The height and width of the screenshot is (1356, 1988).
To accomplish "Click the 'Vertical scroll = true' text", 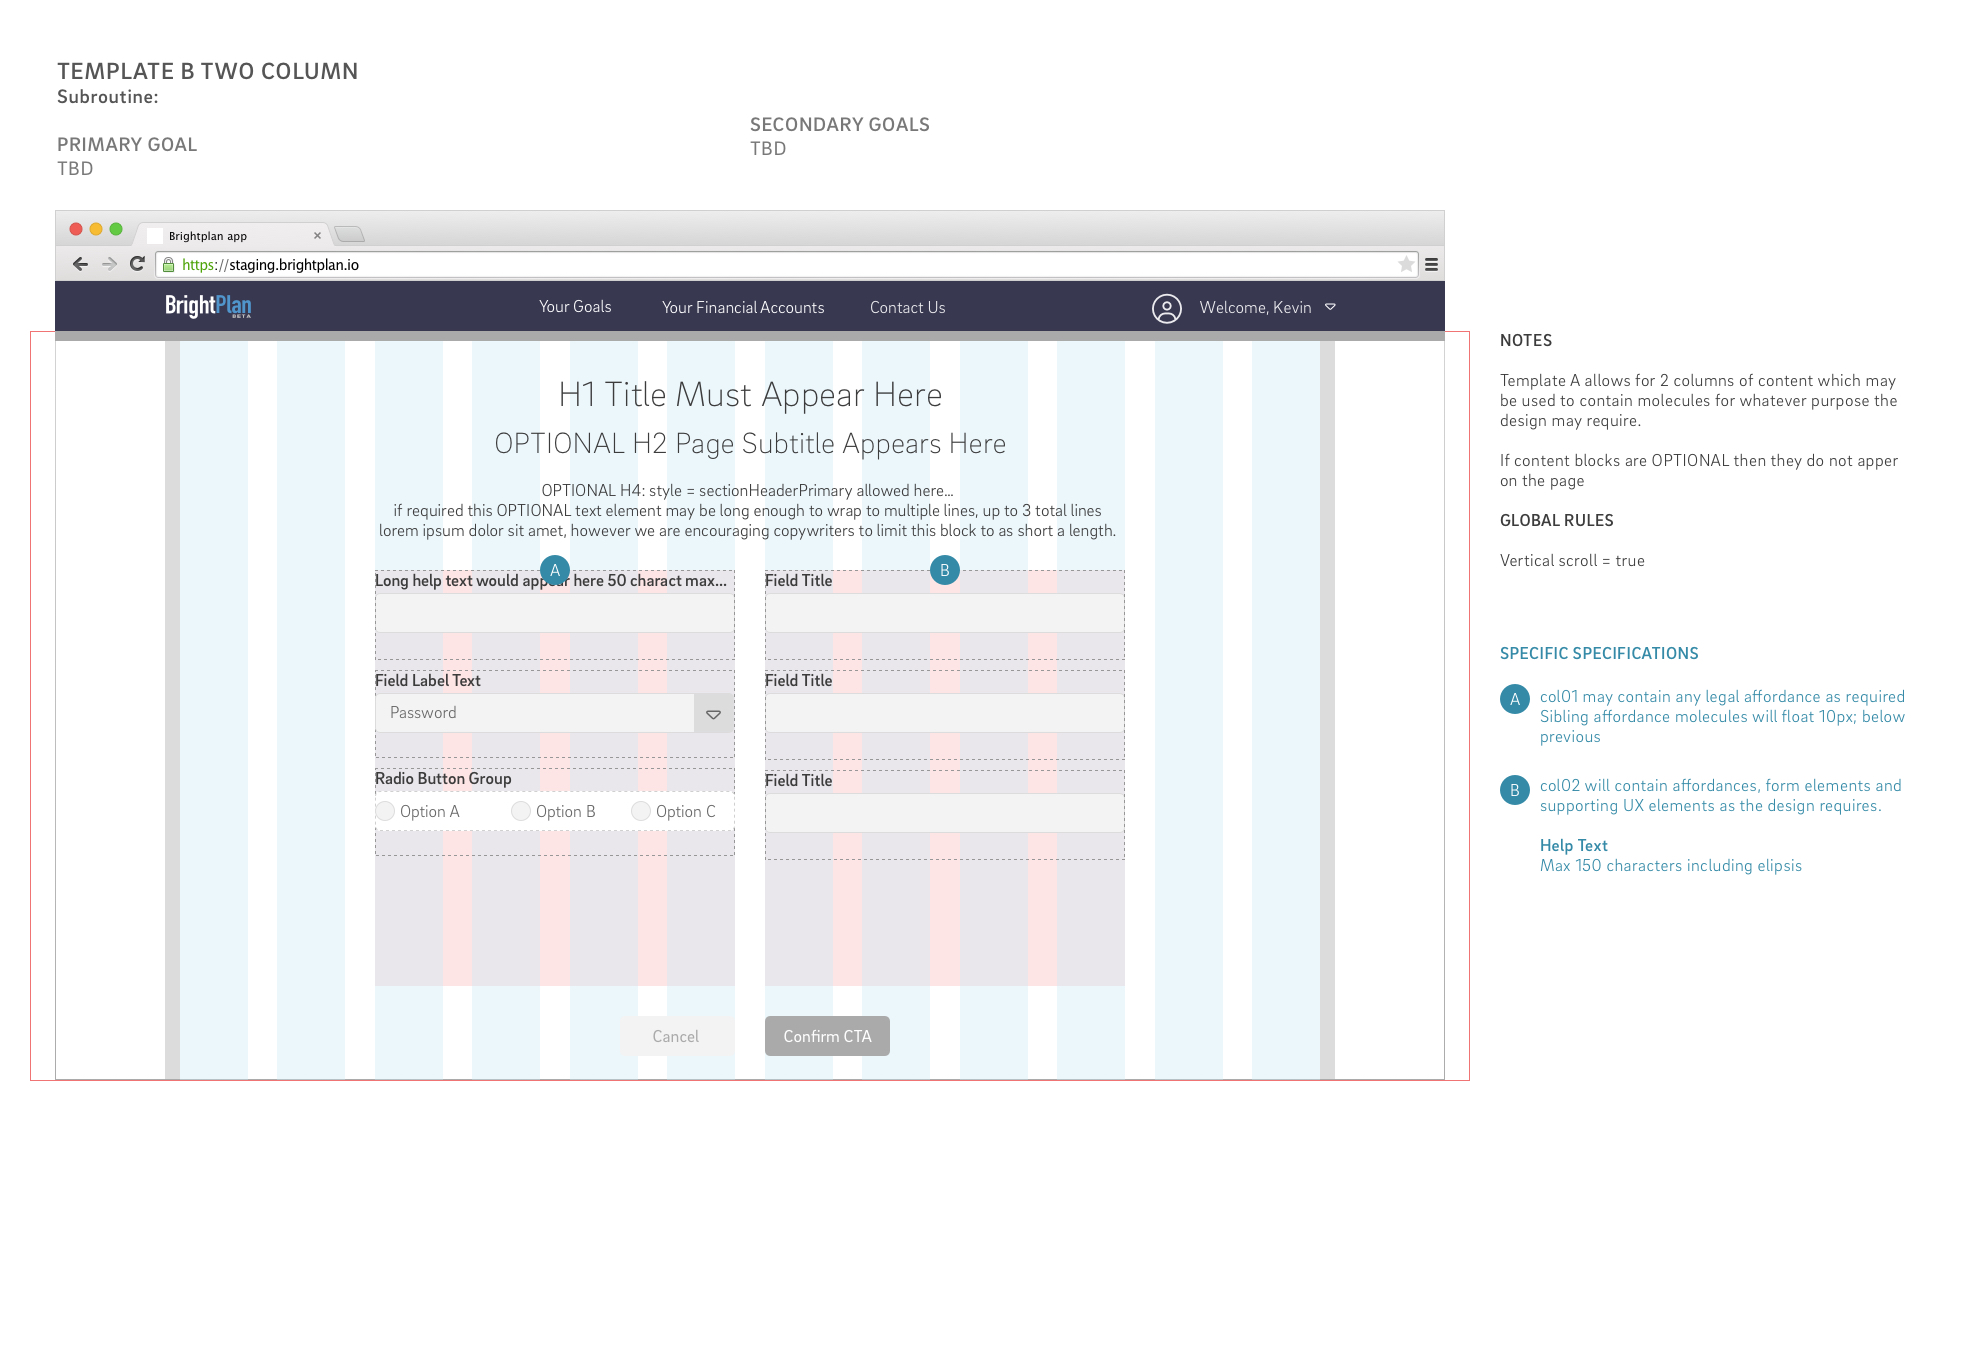I will (x=1572, y=561).
